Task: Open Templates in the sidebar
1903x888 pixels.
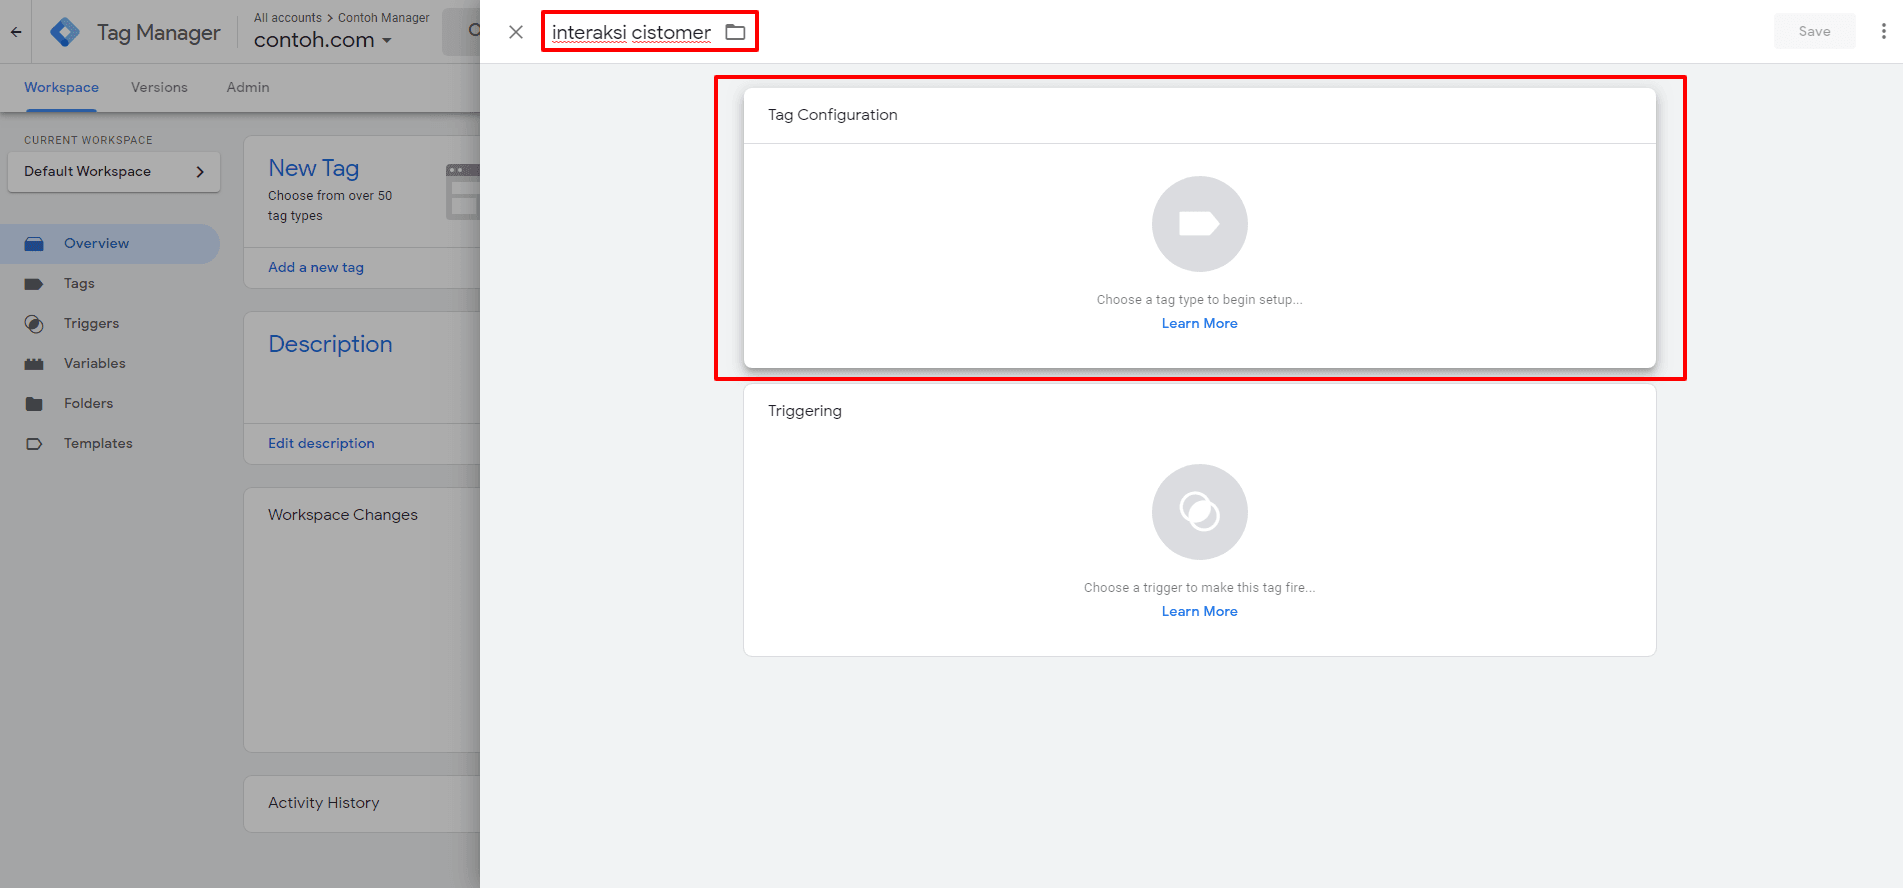Action: point(98,444)
